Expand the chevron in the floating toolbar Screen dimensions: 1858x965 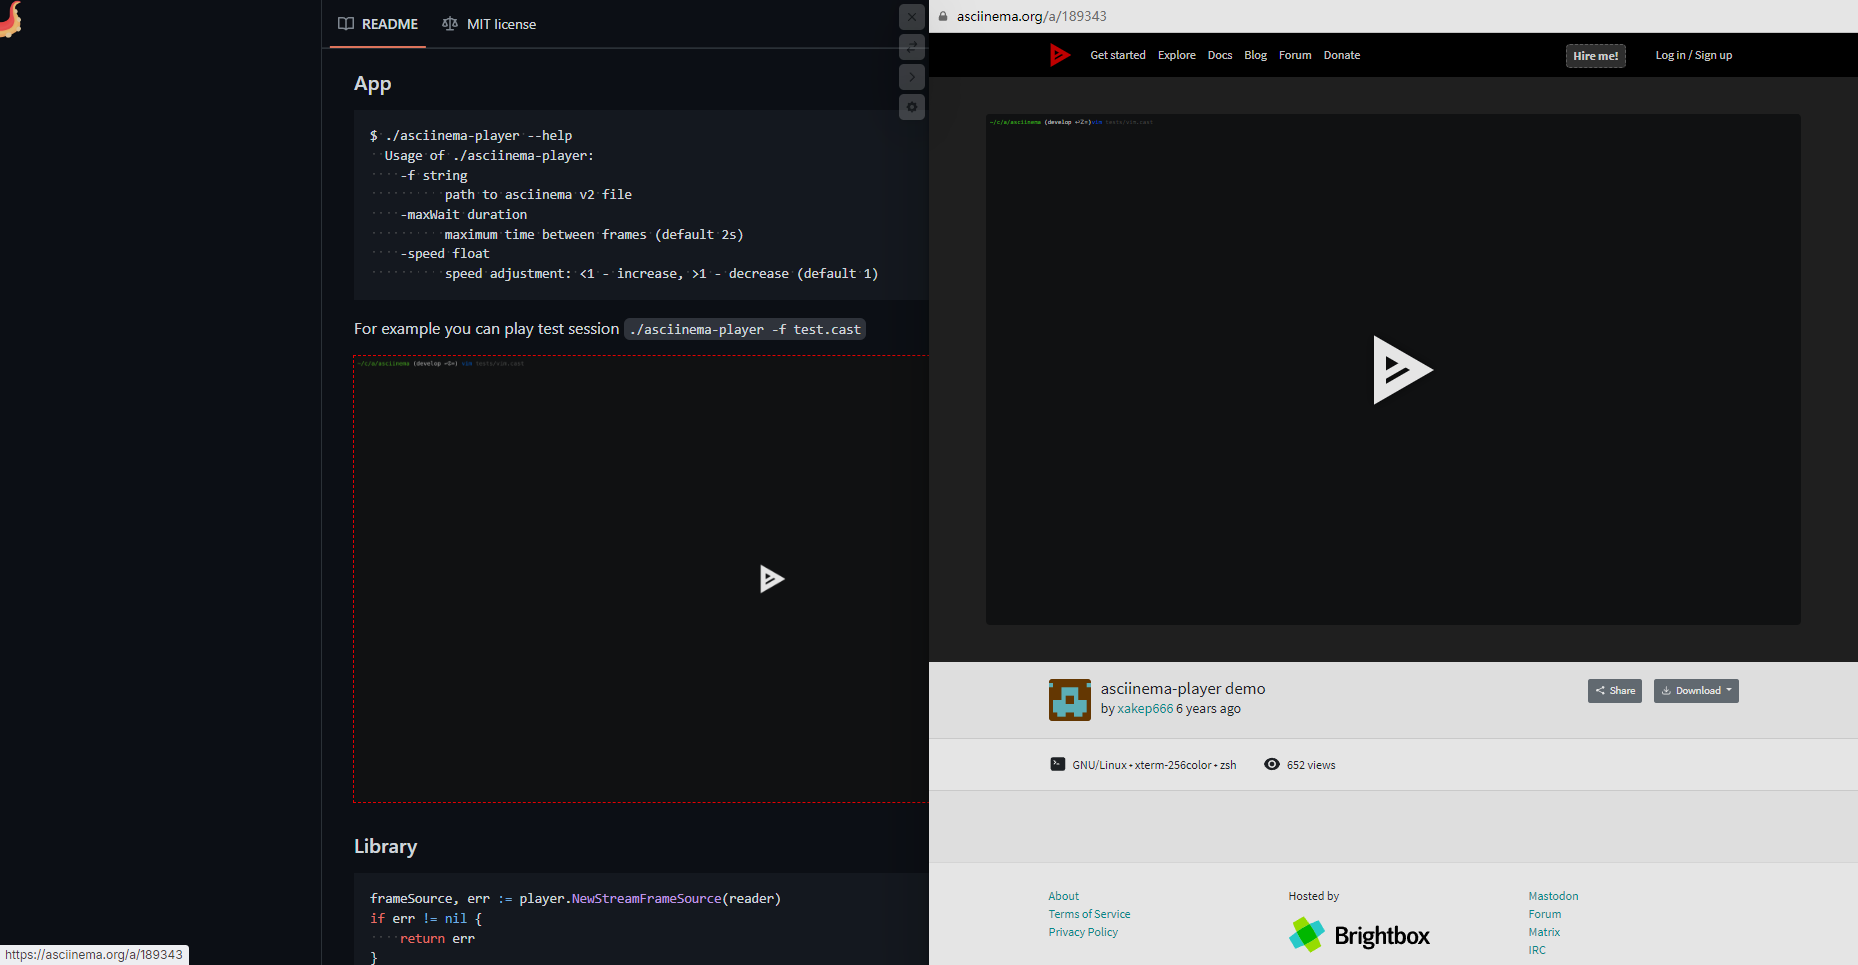tap(911, 76)
